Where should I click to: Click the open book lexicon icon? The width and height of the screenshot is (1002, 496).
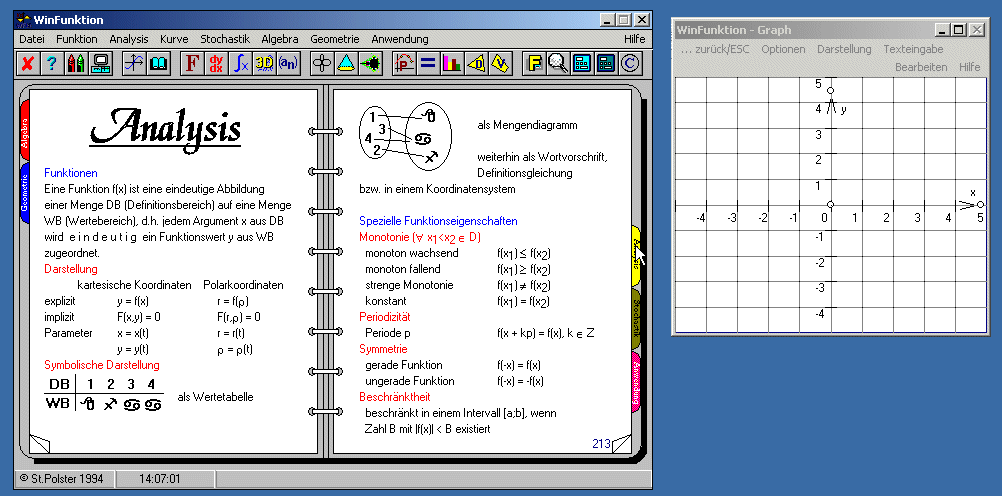pos(158,63)
